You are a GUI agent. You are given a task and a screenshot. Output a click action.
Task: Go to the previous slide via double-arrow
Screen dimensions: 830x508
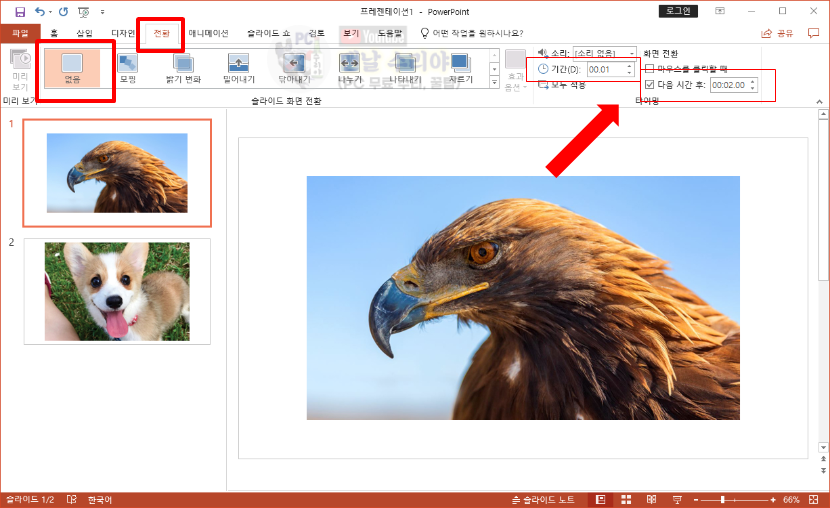(823, 459)
